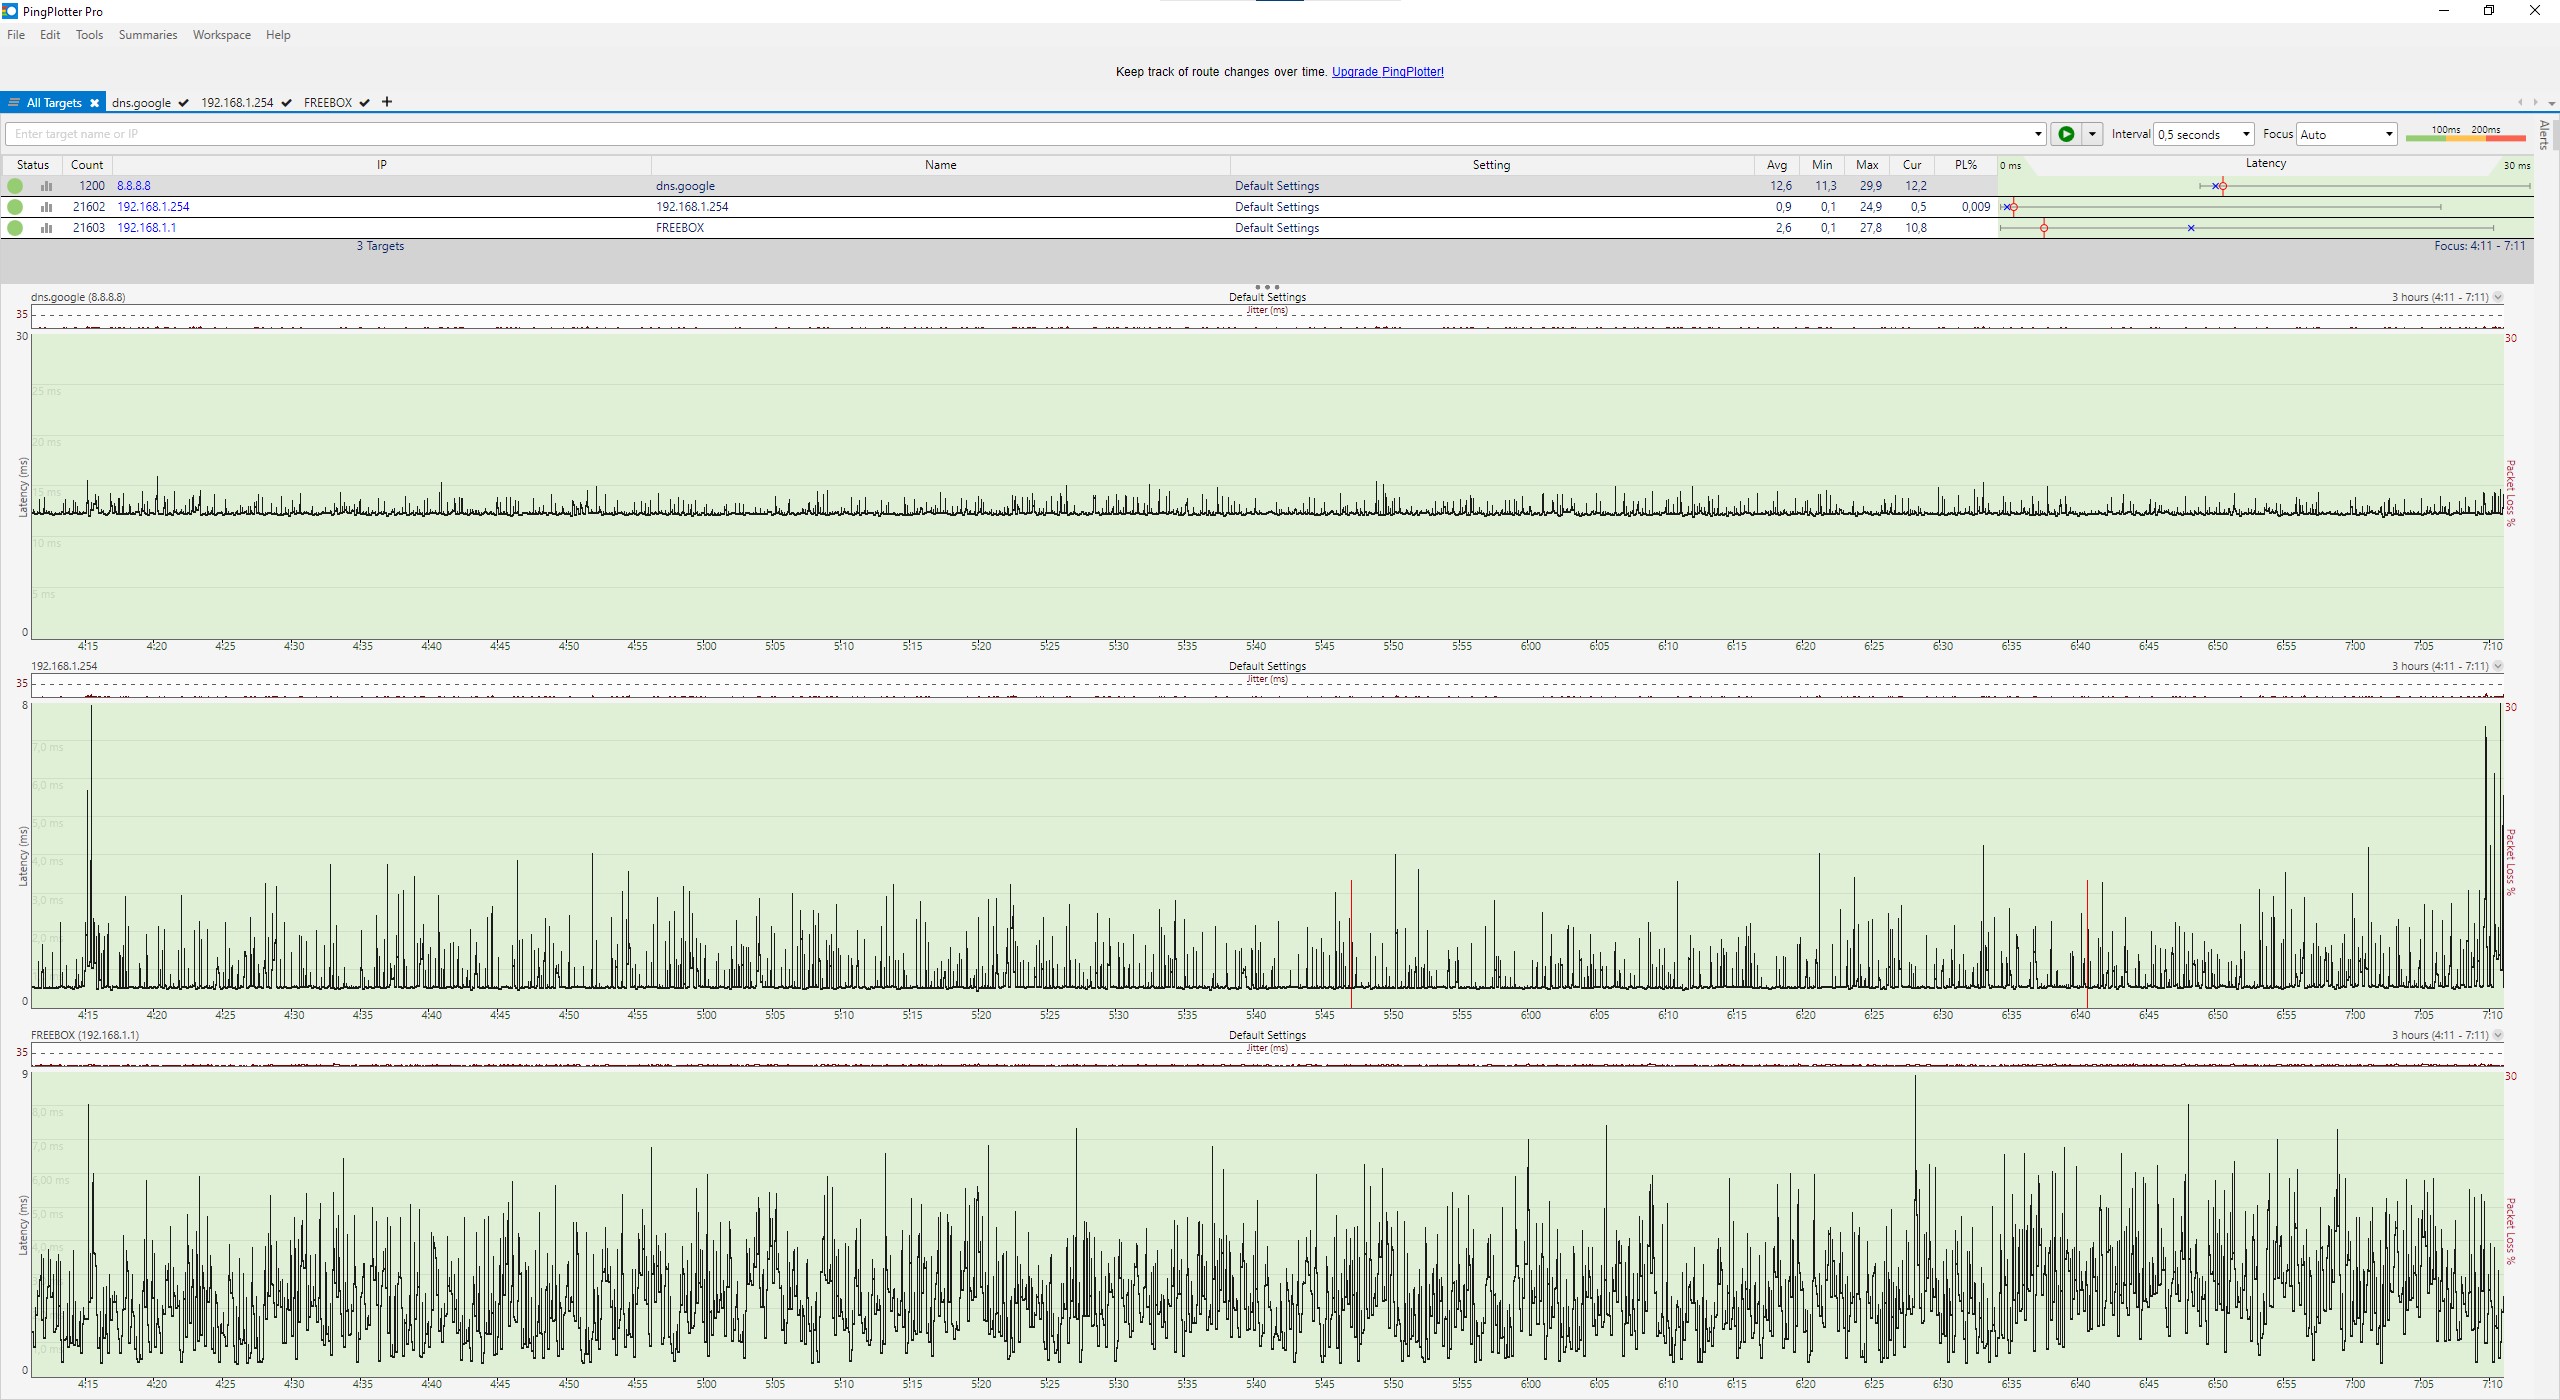Click hamburger icon on All Targets tab

point(14,103)
